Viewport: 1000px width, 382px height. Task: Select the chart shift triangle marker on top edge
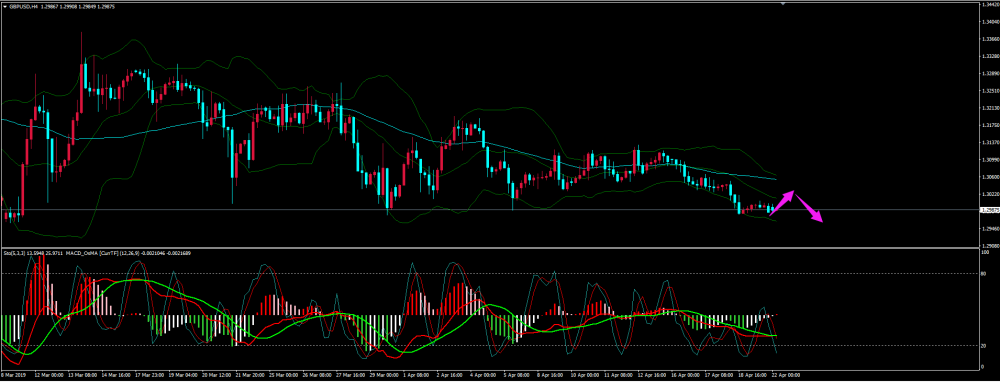click(784, 4)
